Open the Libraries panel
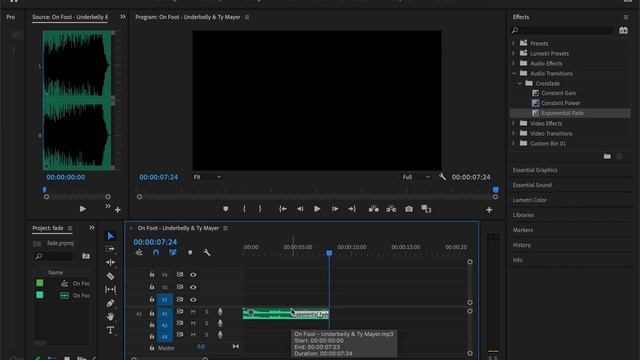640x360 pixels. tap(523, 215)
